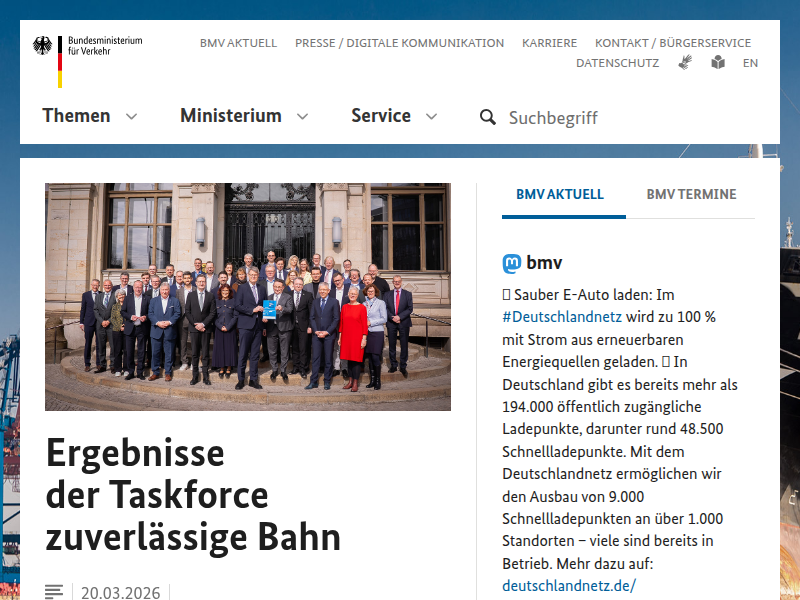Open the easy language (Leichte Sprache) icon
This screenshot has height=600, width=800.
tap(718, 62)
